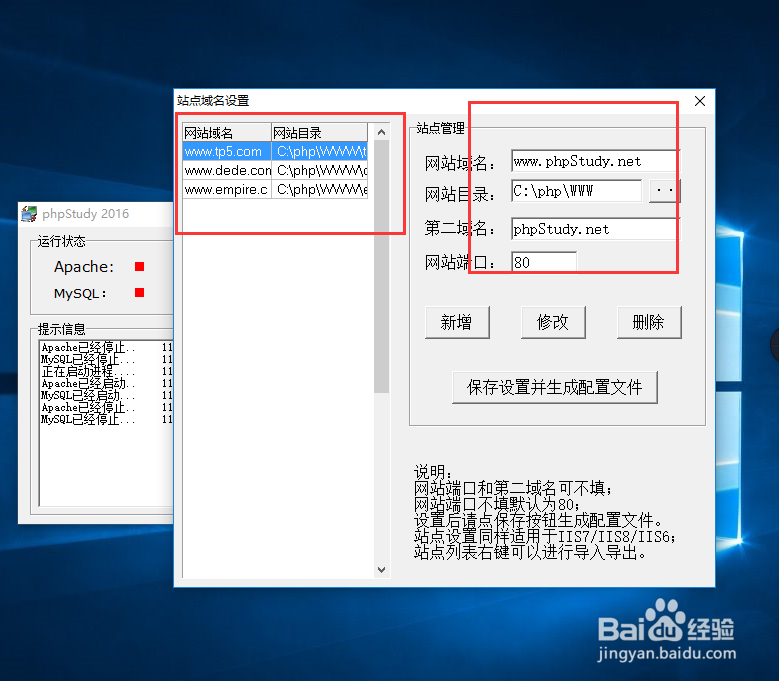Close the 站点域名设置 dialog
The height and width of the screenshot is (681, 779).
[x=700, y=101]
